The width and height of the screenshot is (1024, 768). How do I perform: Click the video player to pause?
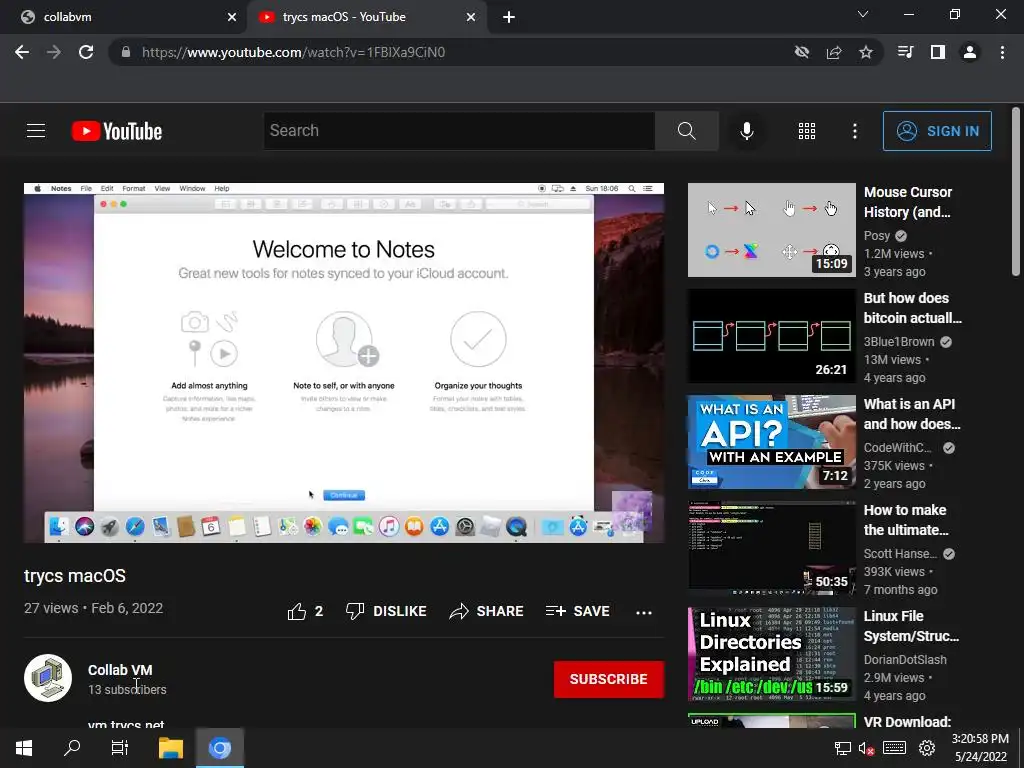coord(344,362)
